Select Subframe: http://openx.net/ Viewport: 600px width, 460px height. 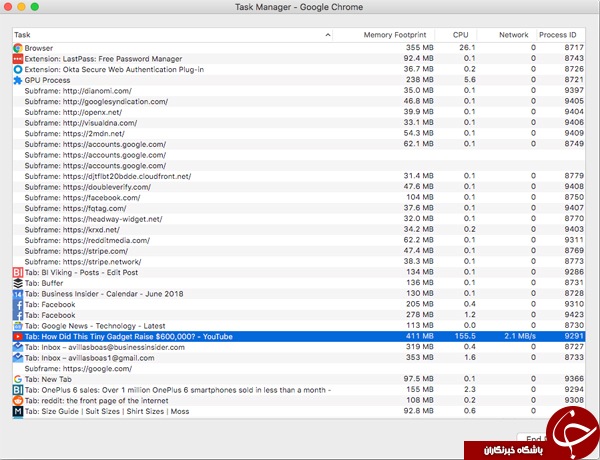pos(298,113)
